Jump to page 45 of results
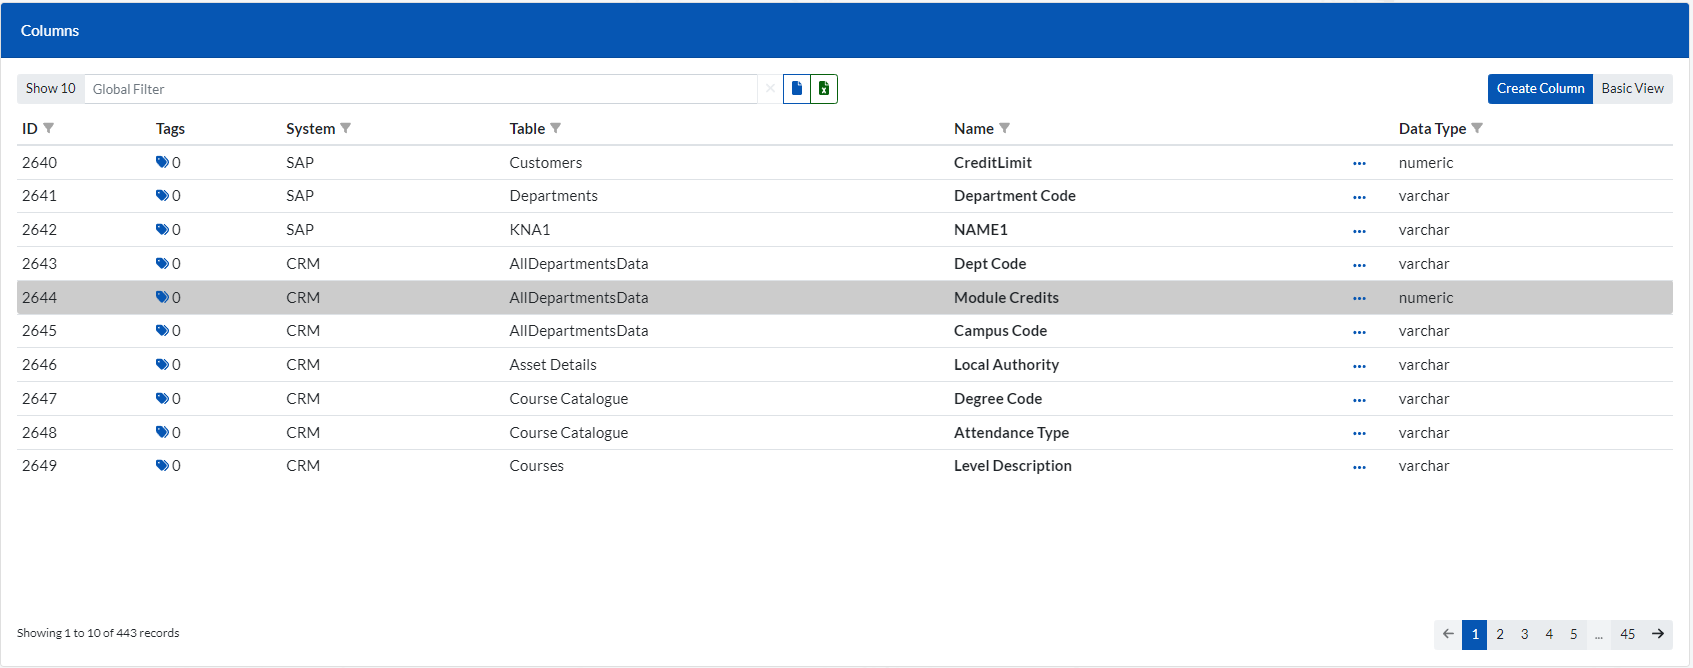This screenshot has width=1693, height=668. pyautogui.click(x=1628, y=634)
